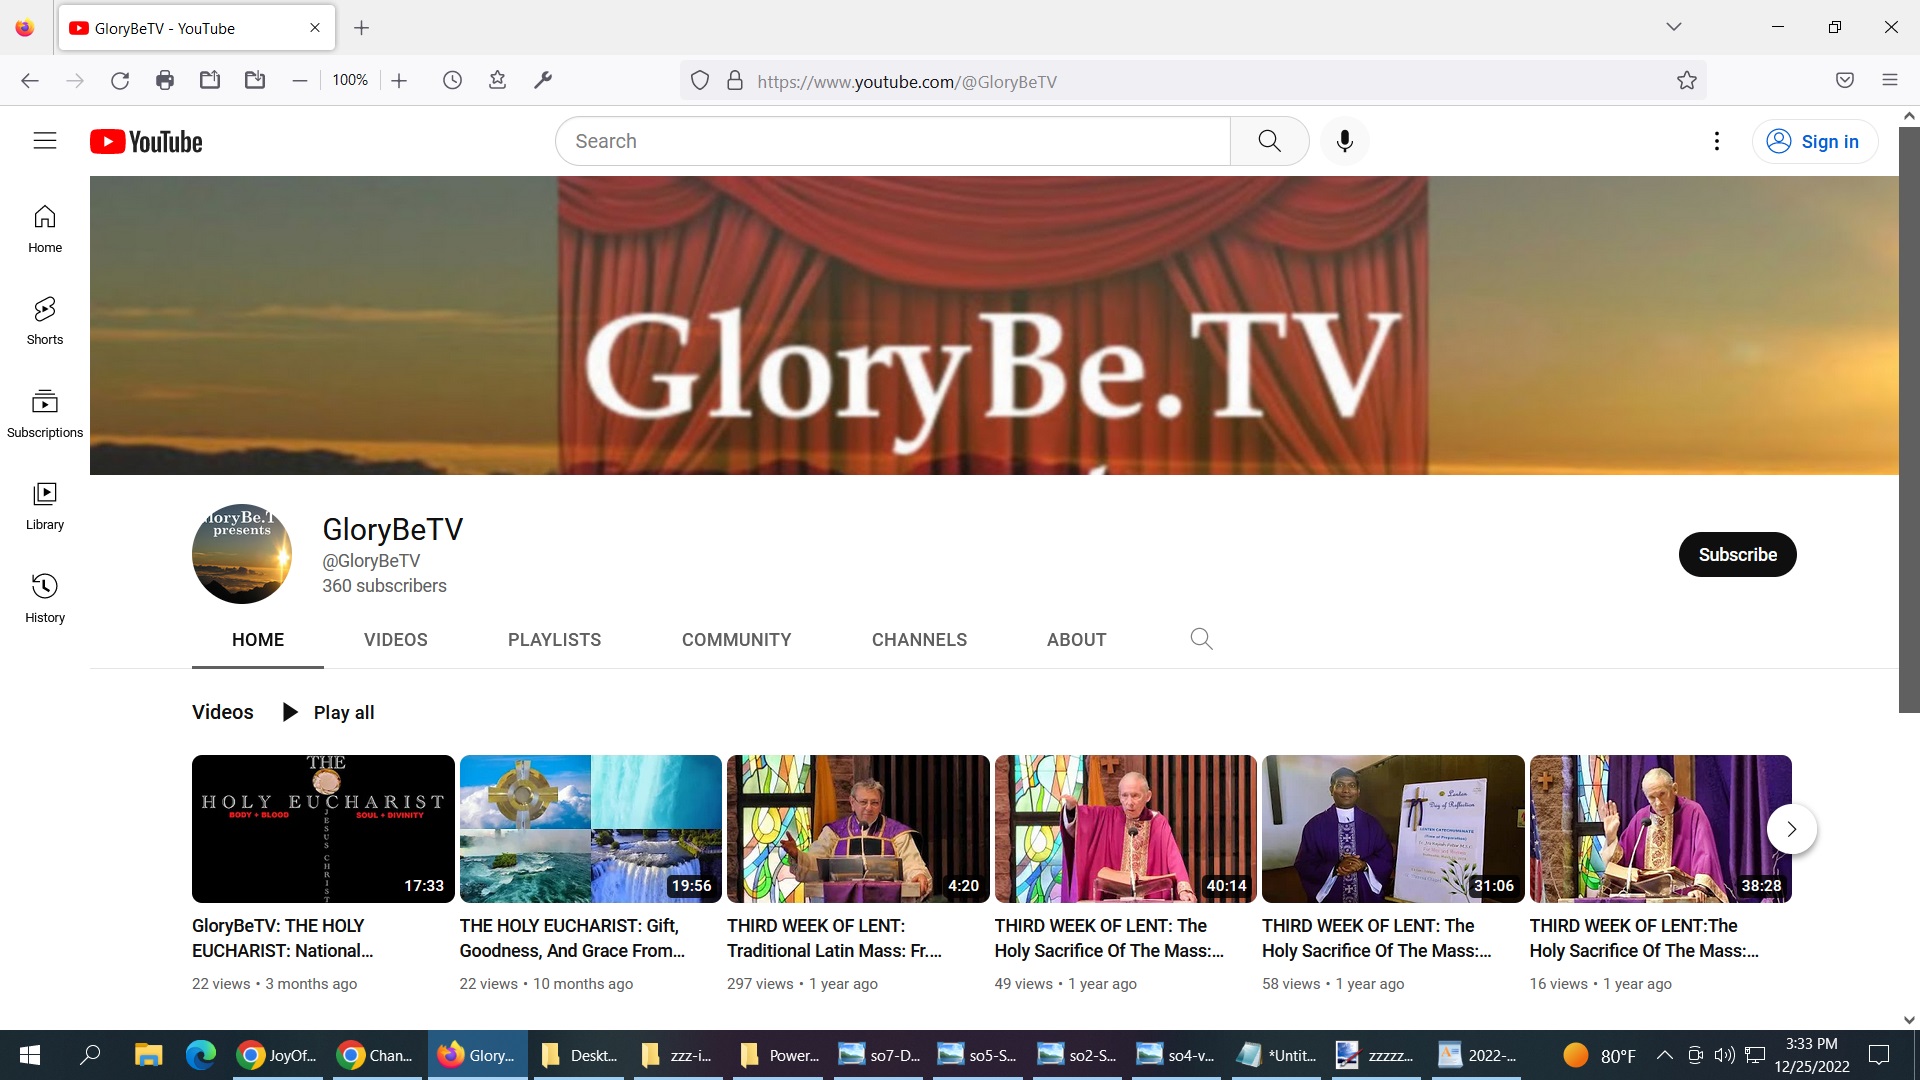Zoom in with the plus button
This screenshot has height=1080, width=1920.
pyautogui.click(x=399, y=80)
